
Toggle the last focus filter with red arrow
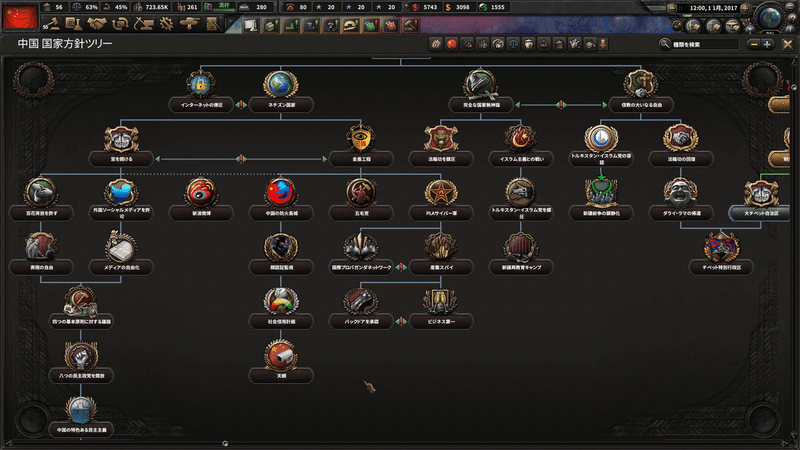(x=603, y=44)
